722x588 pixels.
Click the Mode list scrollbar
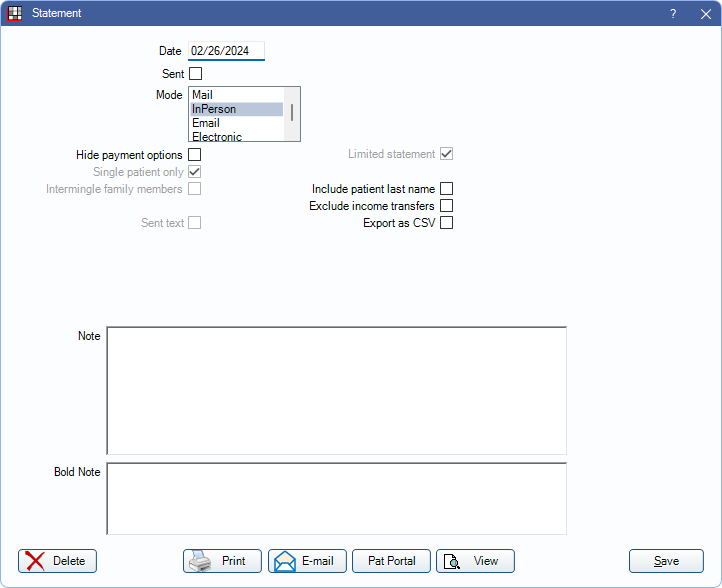click(292, 113)
